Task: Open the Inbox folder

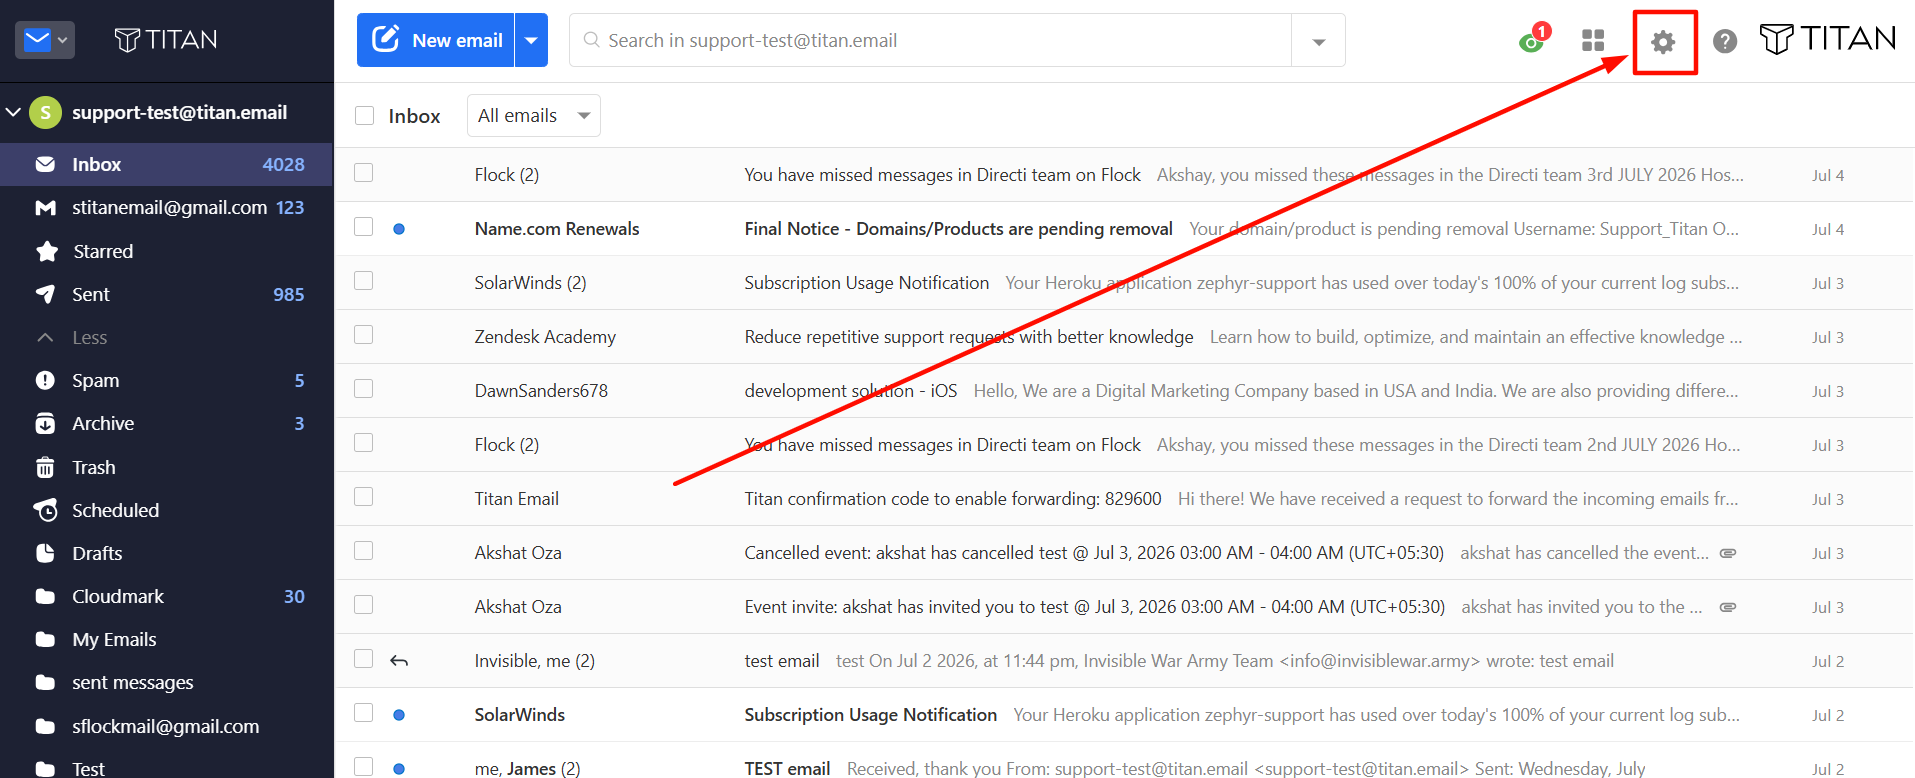Action: click(x=166, y=164)
